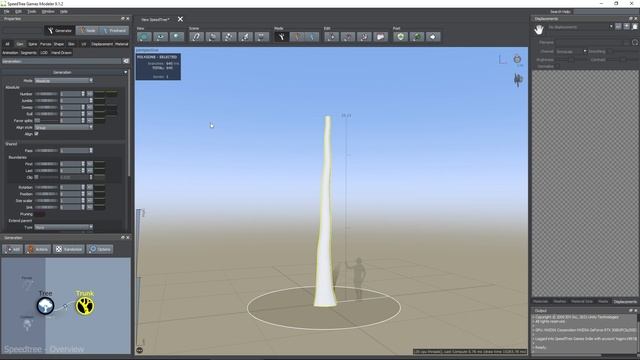Screen dimensions: 640x360
Task: Close the New SpeedTree document tab
Action: (x=180, y=19)
